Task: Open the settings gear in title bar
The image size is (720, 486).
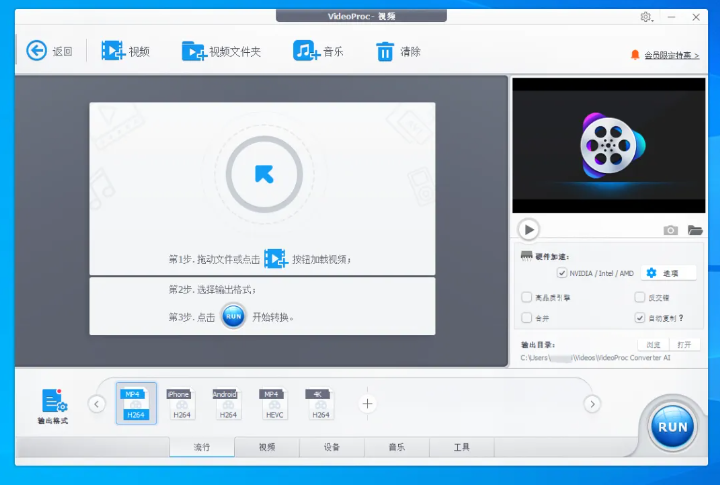Action: pyautogui.click(x=646, y=17)
